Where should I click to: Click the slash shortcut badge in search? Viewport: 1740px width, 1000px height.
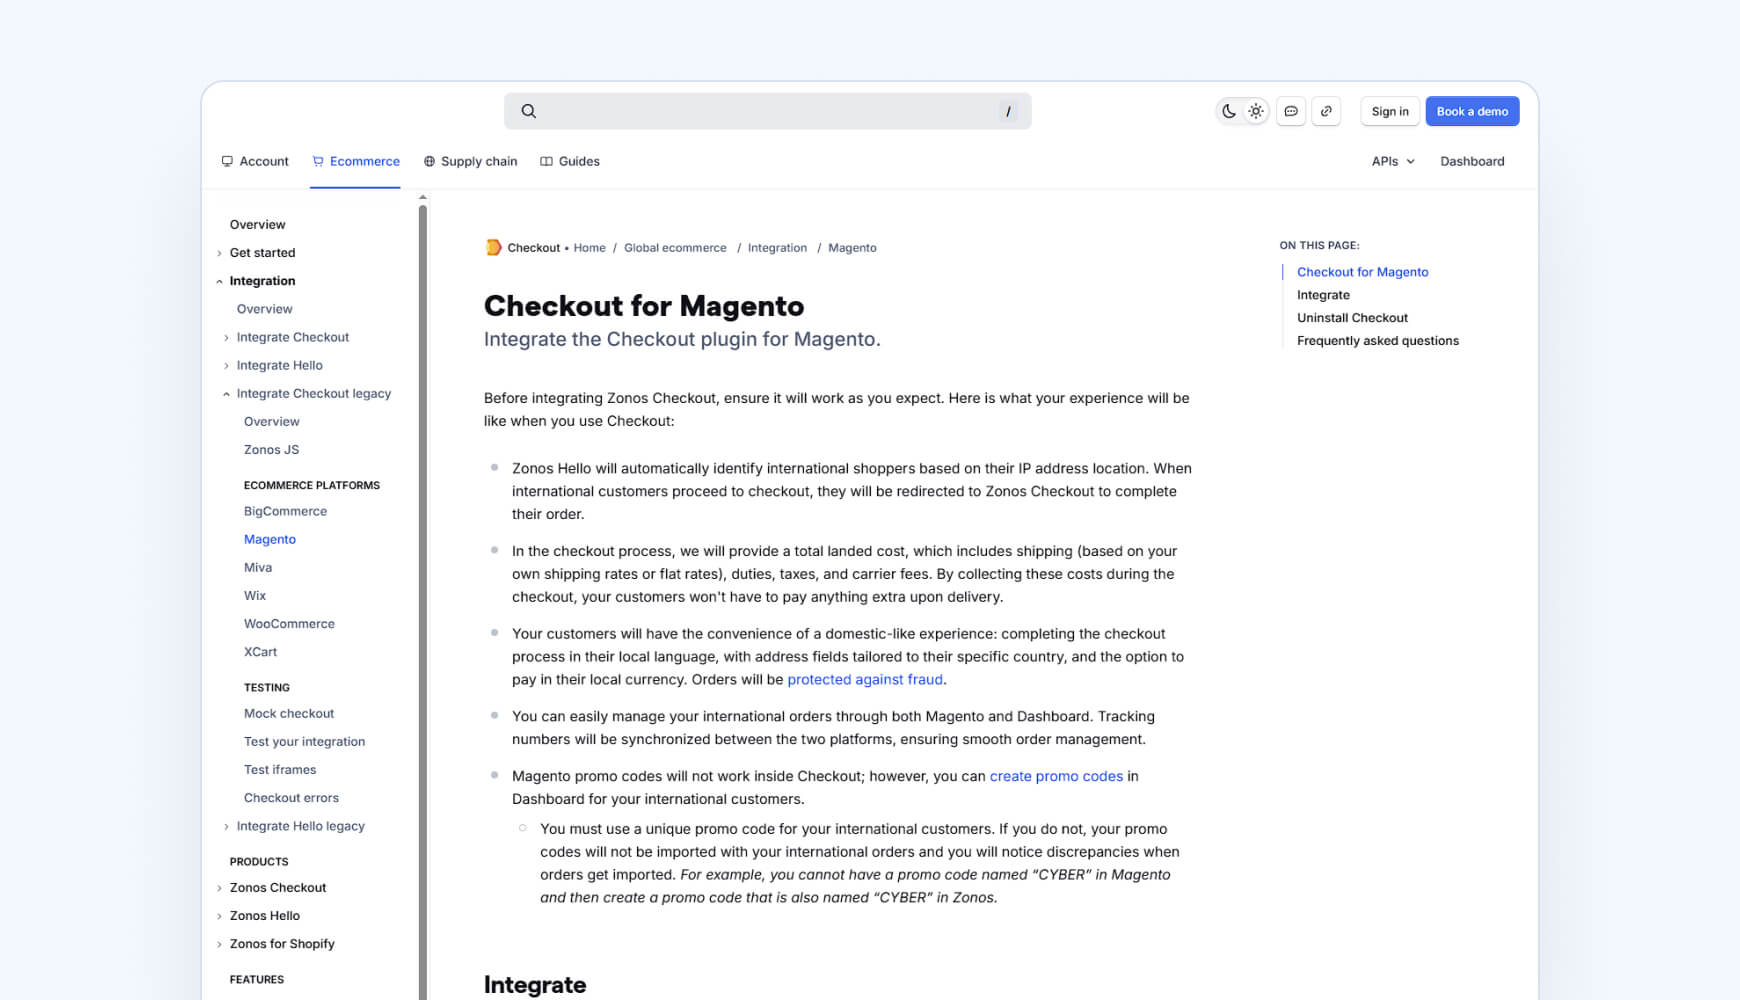pyautogui.click(x=1008, y=111)
